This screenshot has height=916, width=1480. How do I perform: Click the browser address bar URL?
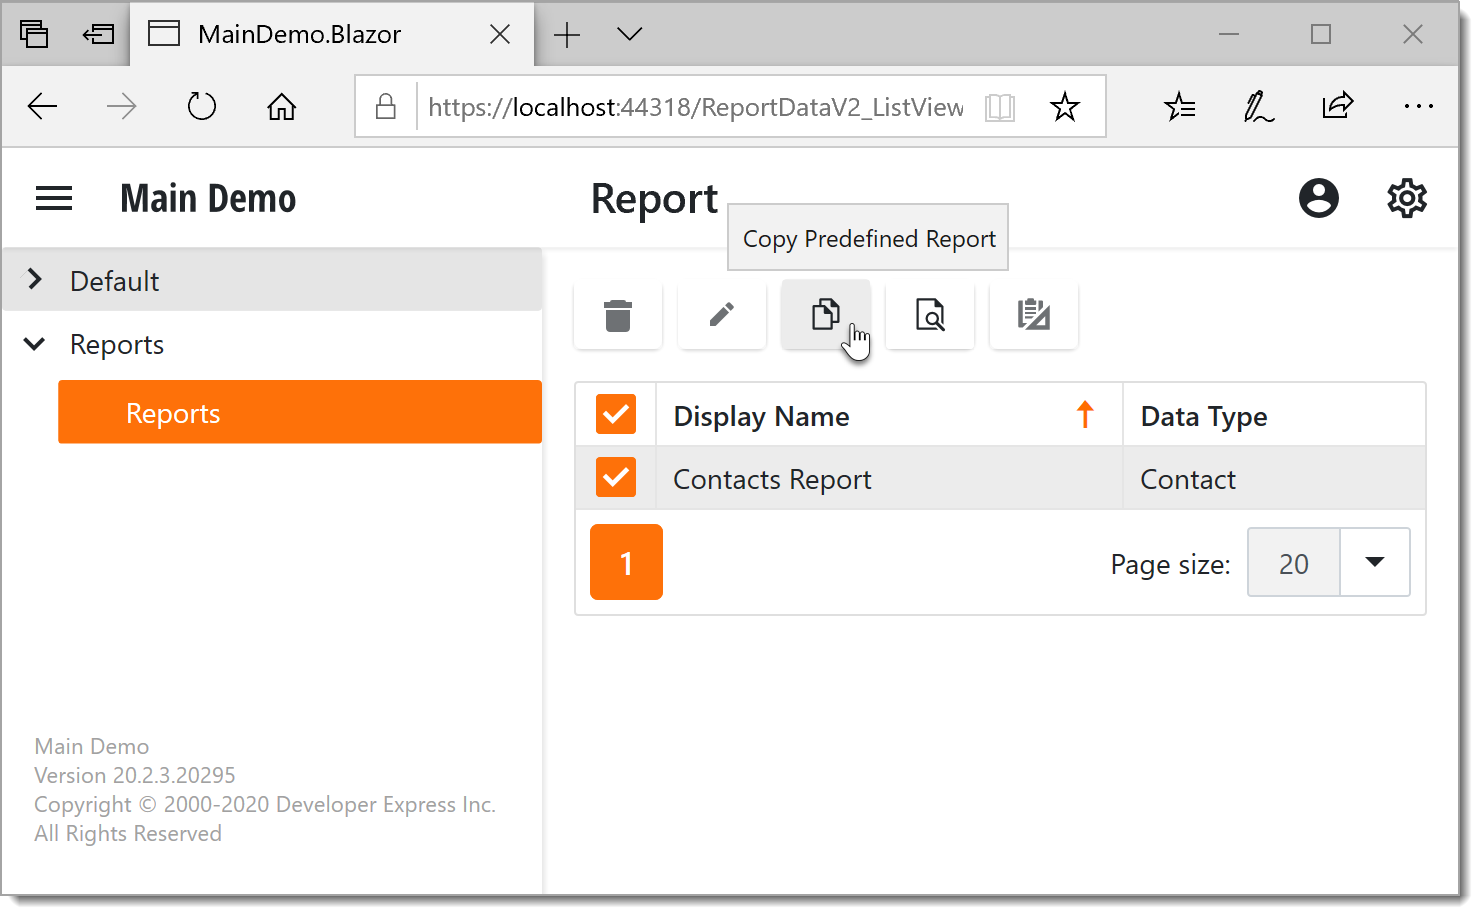695,107
